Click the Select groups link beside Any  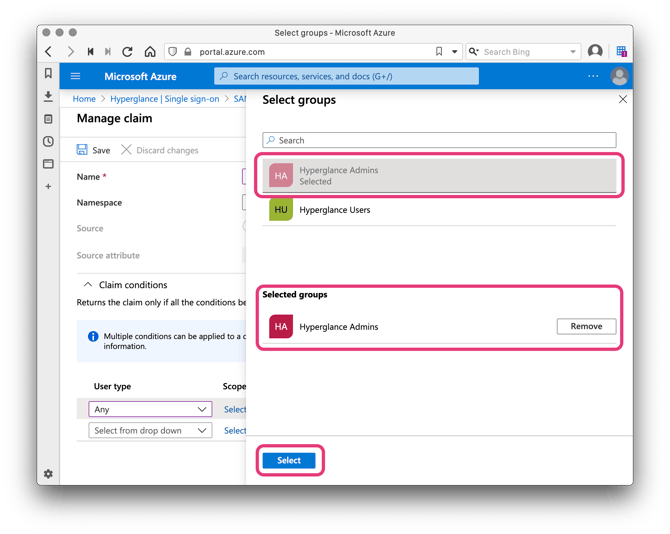coord(235,409)
